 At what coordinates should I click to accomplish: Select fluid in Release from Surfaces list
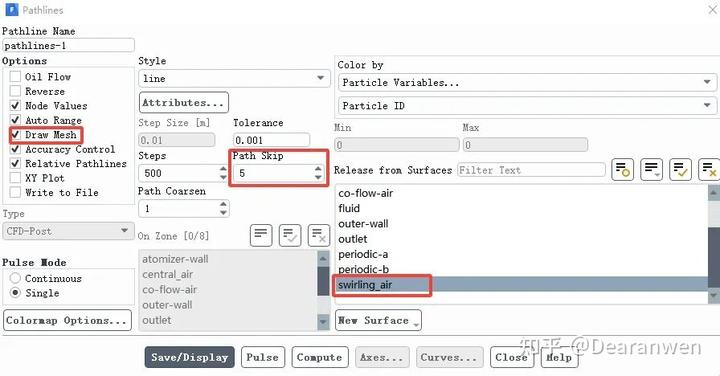(521, 208)
